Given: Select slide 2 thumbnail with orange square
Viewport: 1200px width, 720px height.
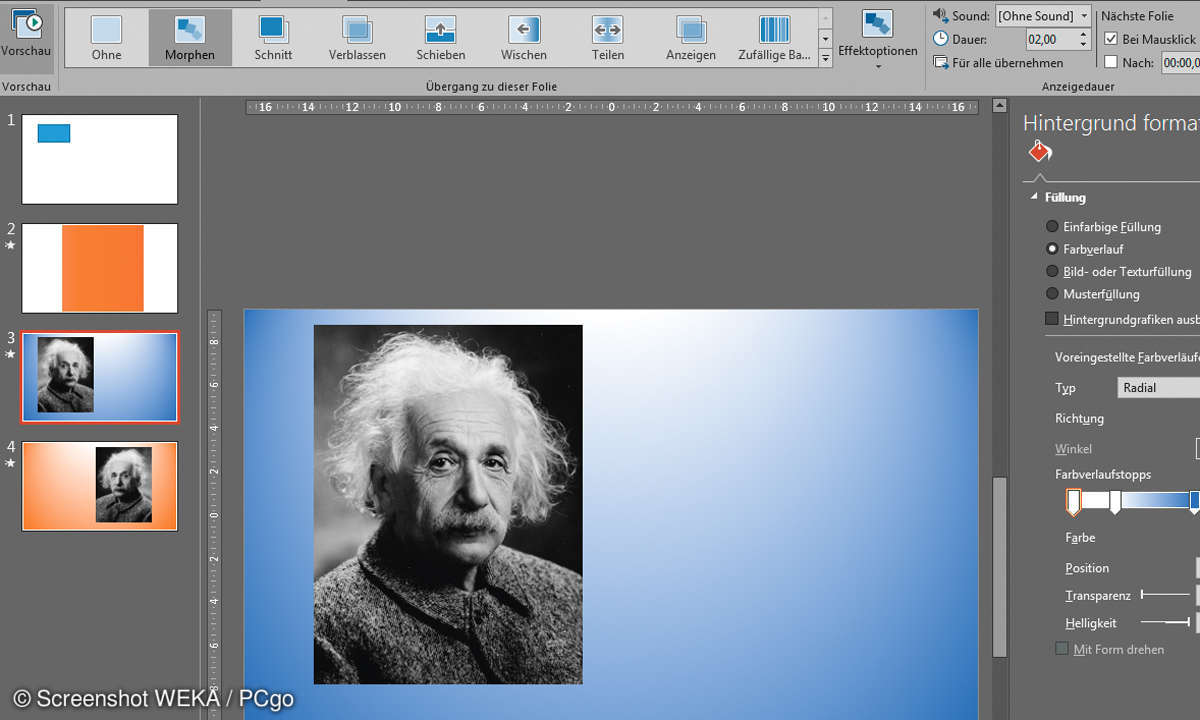Looking at the screenshot, I should (x=100, y=268).
